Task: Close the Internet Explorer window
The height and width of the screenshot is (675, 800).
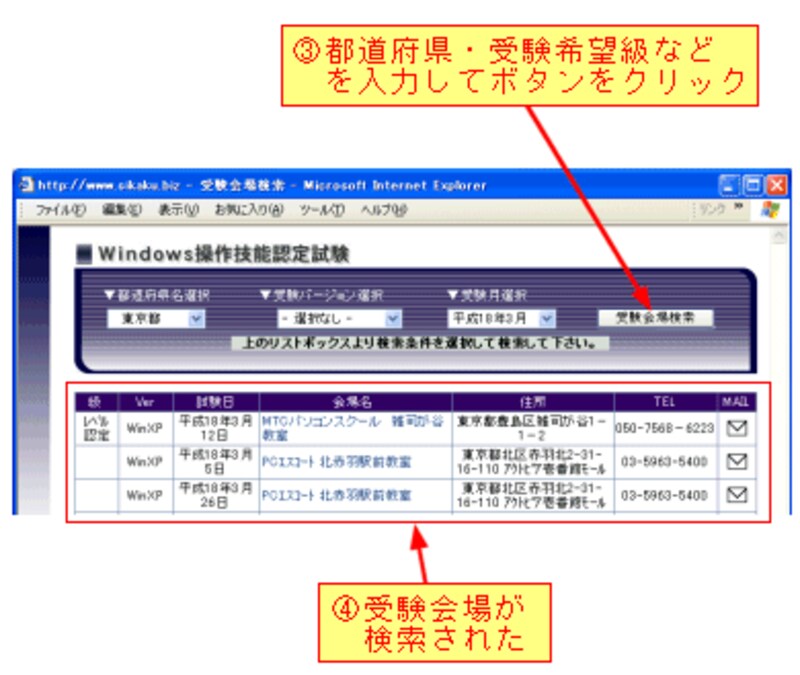Action: pos(777,185)
